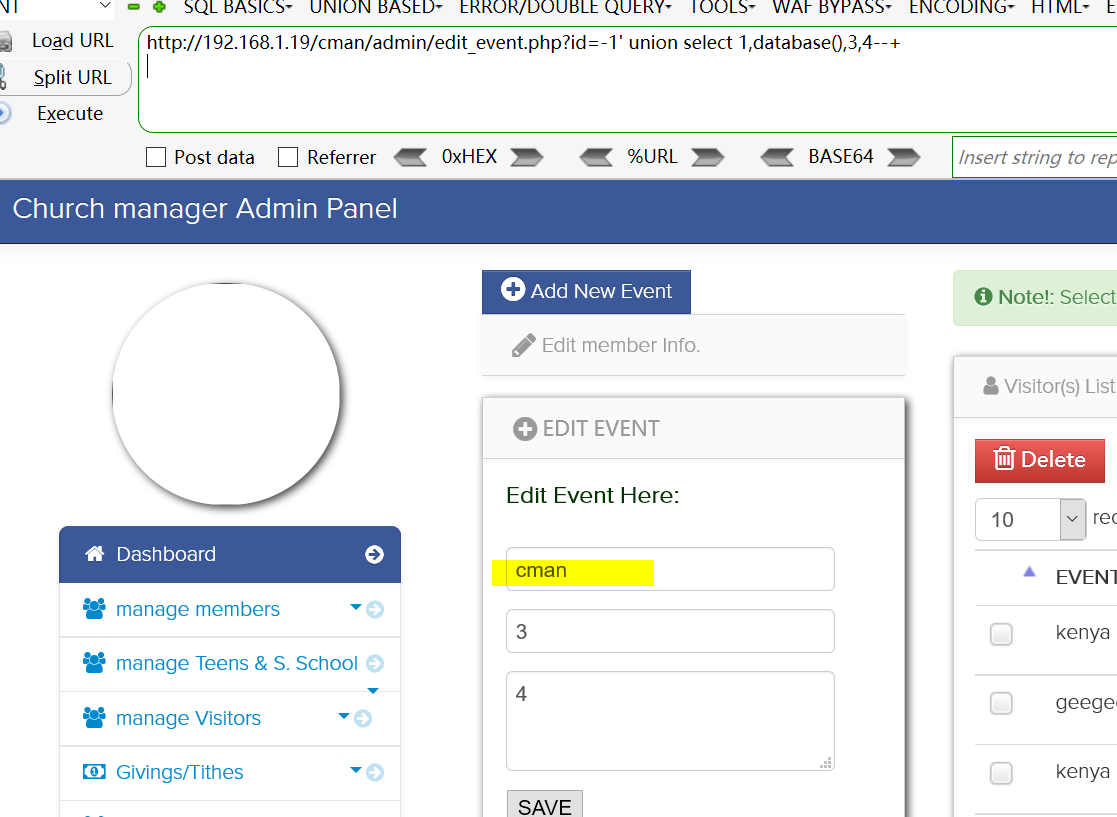Click the people icon beside manage Visitors
The height and width of the screenshot is (817, 1117).
[94, 717]
